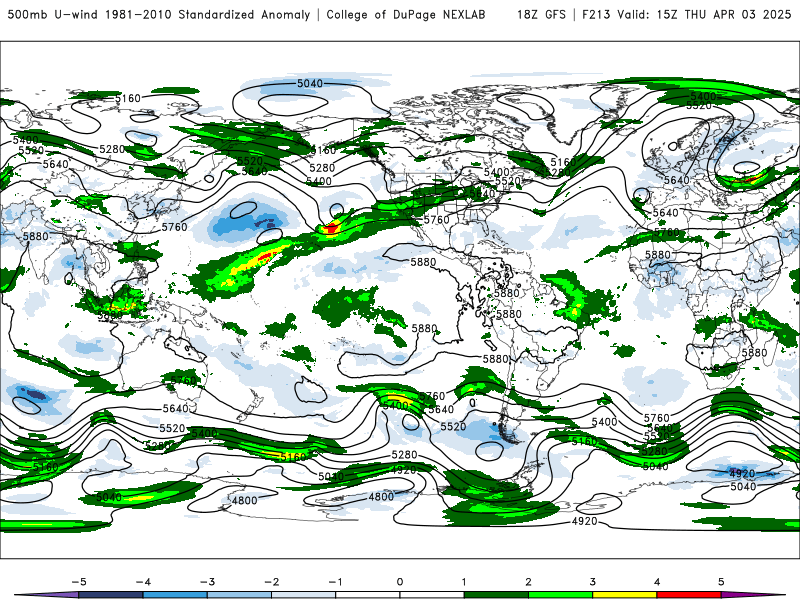Click the "F213" forecast hour text
Screen dimensions: 800x600
click(596, 14)
